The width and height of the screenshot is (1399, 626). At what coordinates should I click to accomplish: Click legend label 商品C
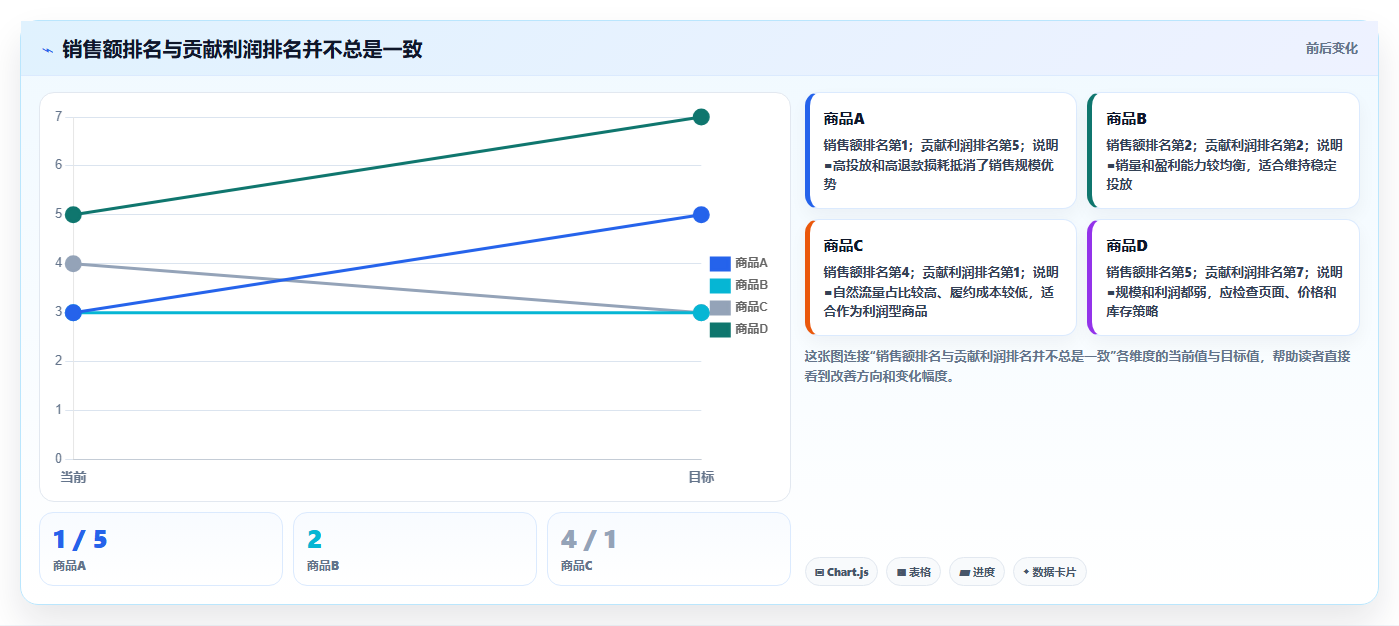tap(751, 307)
